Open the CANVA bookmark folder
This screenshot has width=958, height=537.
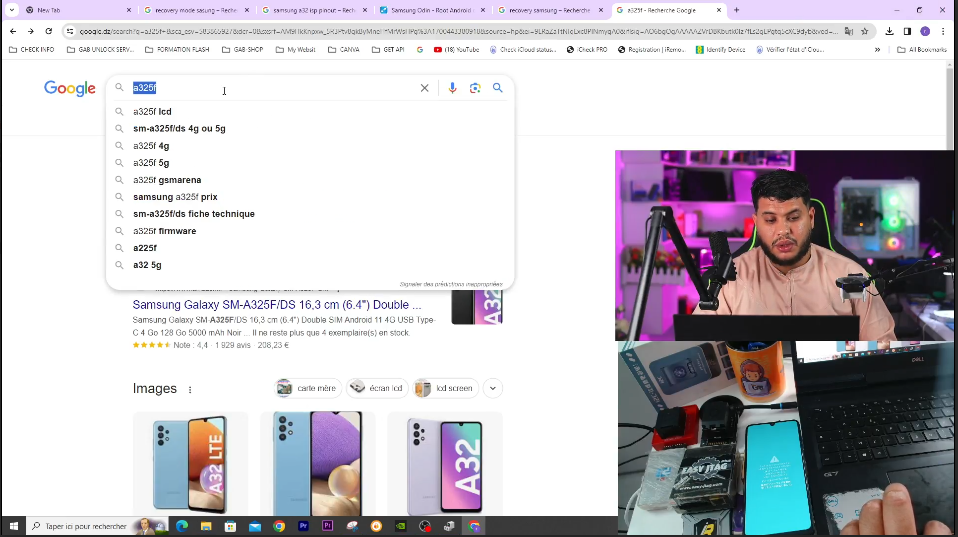344,49
